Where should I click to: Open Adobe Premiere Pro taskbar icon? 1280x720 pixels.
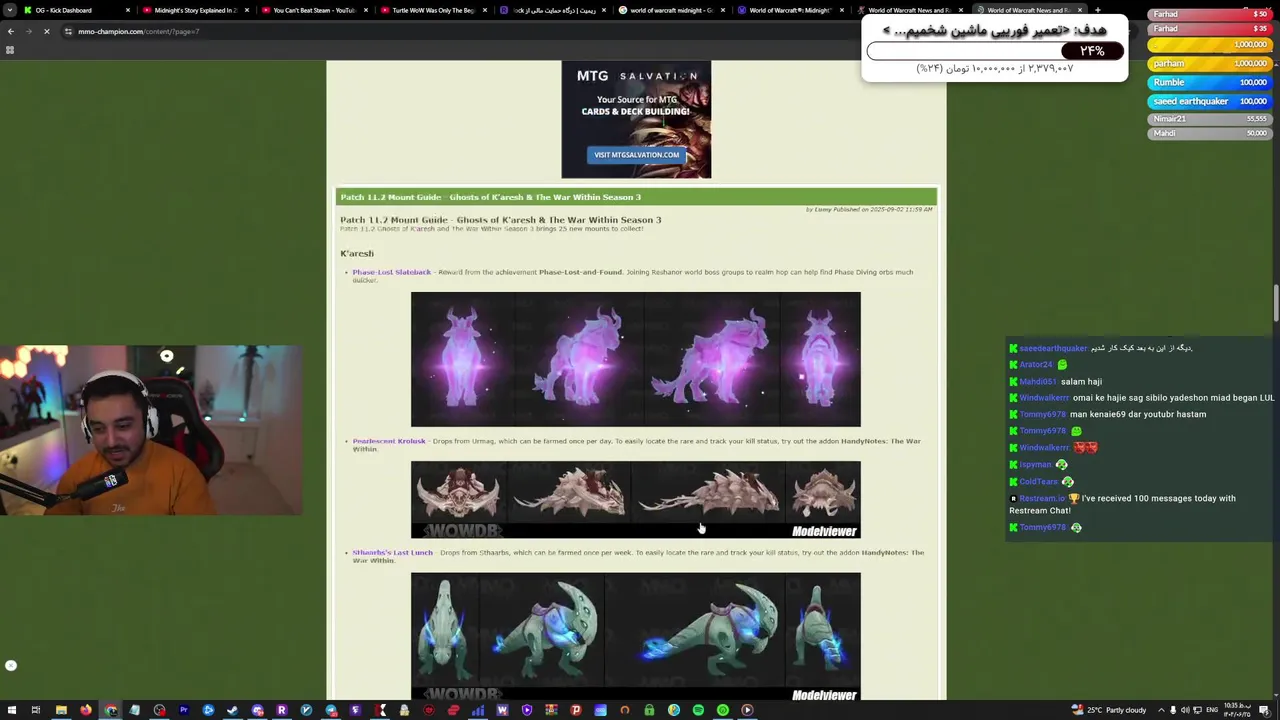pos(184,710)
